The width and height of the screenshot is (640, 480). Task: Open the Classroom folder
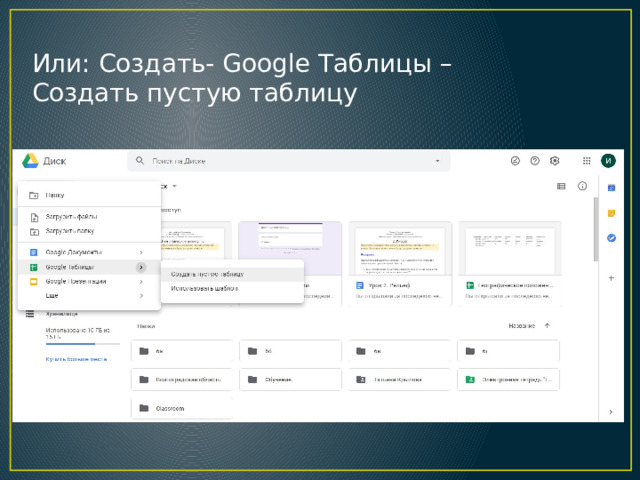click(182, 408)
